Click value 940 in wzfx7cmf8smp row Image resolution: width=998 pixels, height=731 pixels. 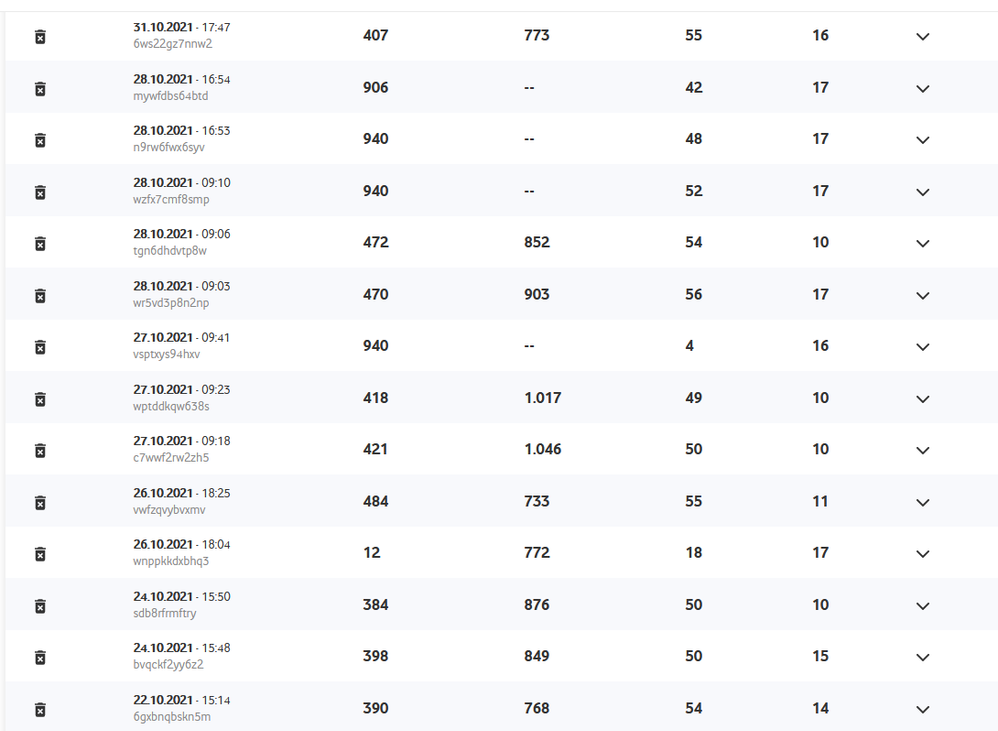pyautogui.click(x=375, y=191)
